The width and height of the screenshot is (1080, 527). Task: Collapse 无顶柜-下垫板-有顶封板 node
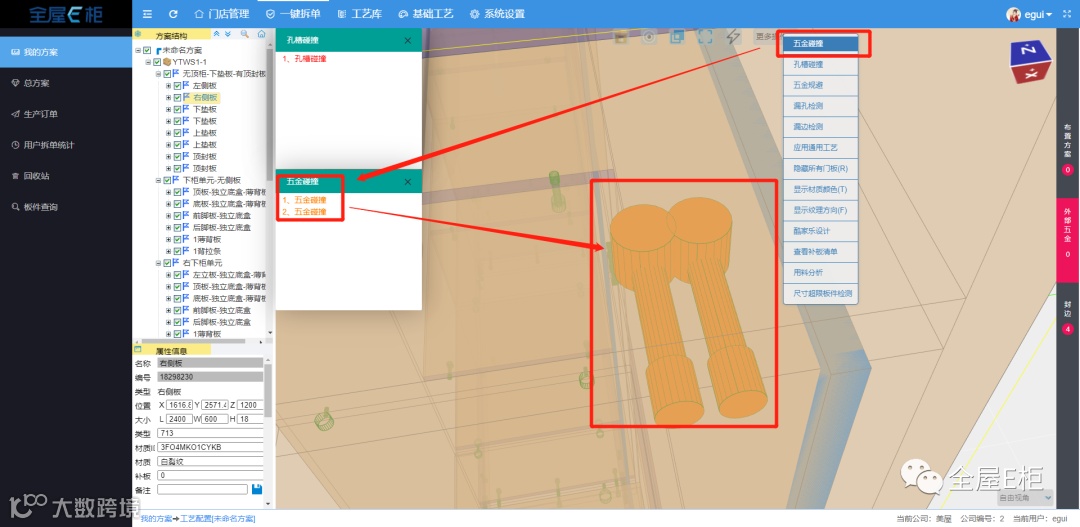click(x=158, y=74)
